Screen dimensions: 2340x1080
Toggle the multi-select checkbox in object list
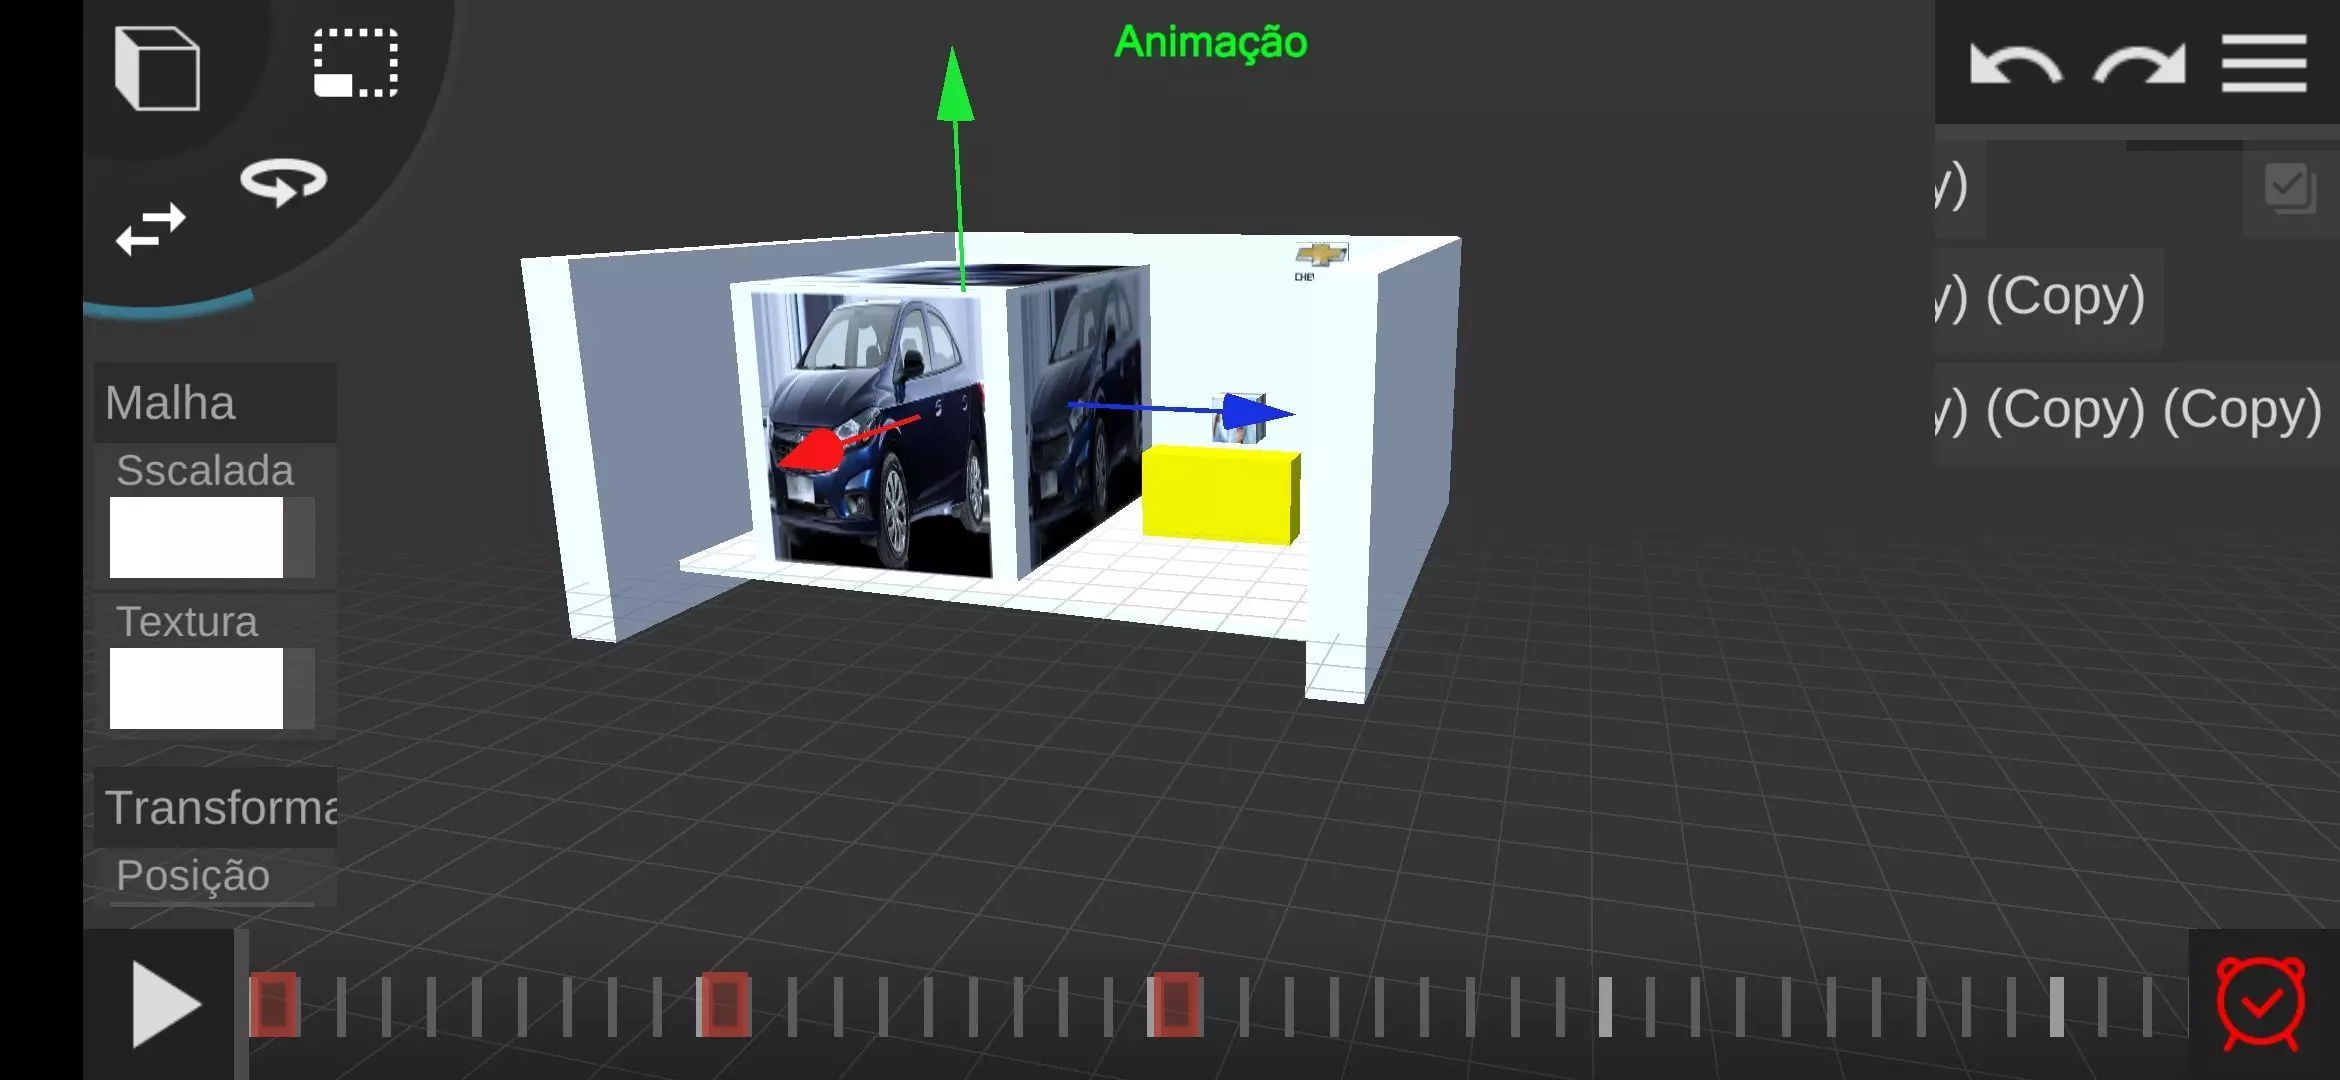[x=2290, y=188]
